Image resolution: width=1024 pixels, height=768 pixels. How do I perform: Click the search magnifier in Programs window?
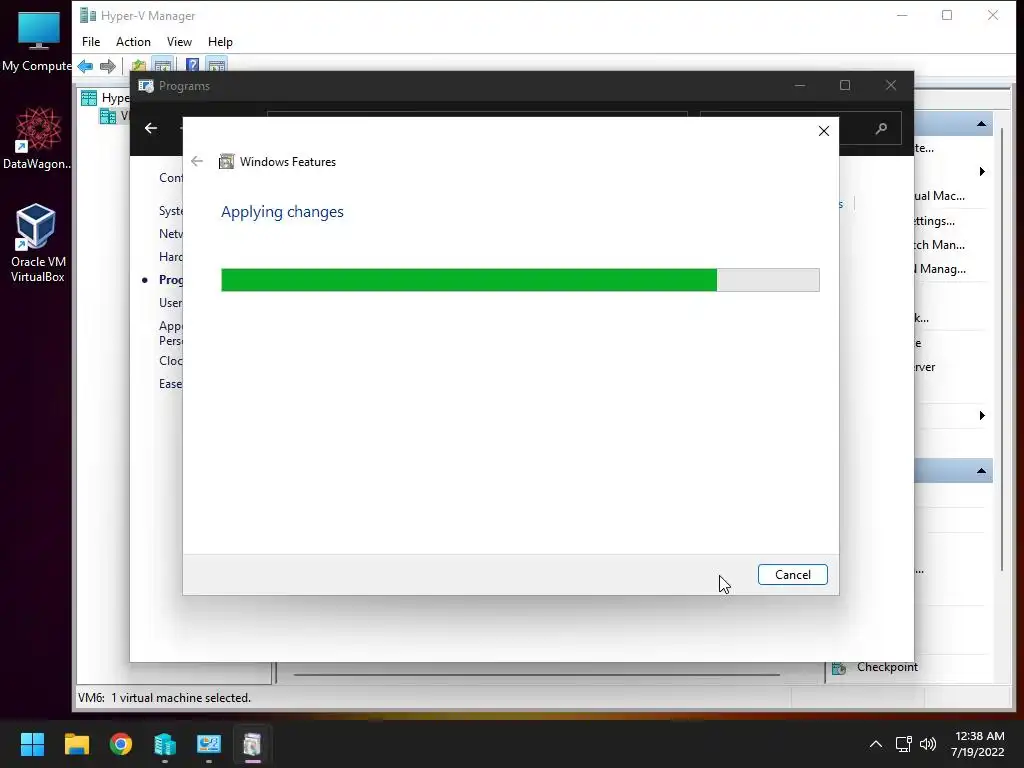[x=881, y=128]
